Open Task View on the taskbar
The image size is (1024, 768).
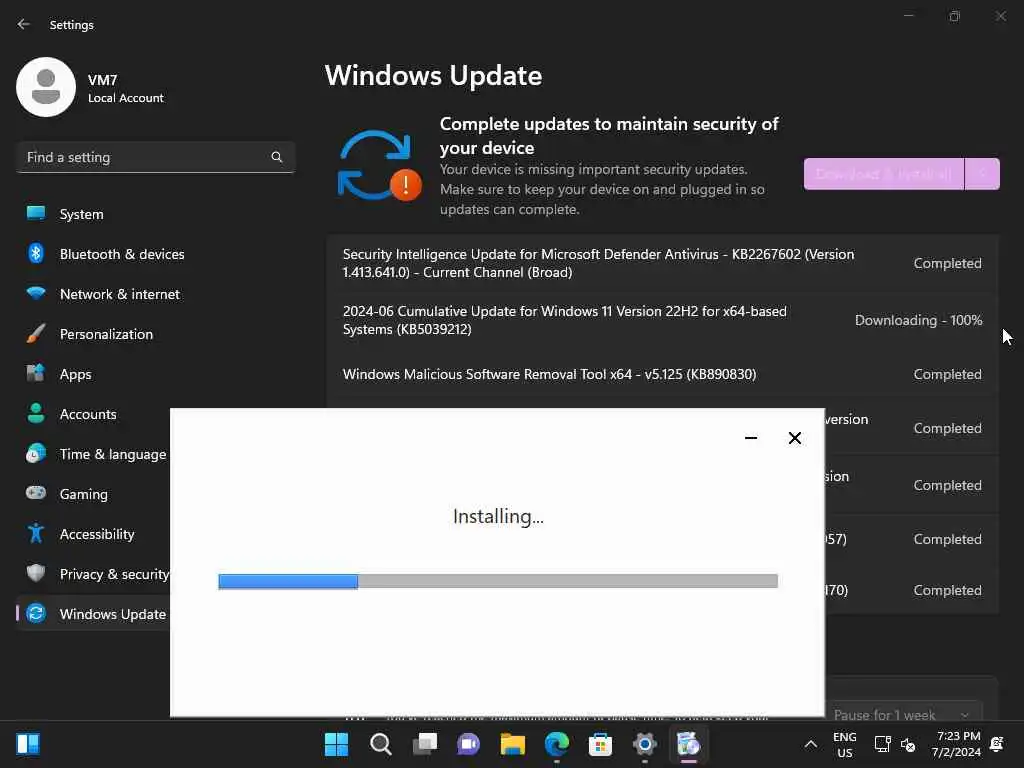[424, 744]
